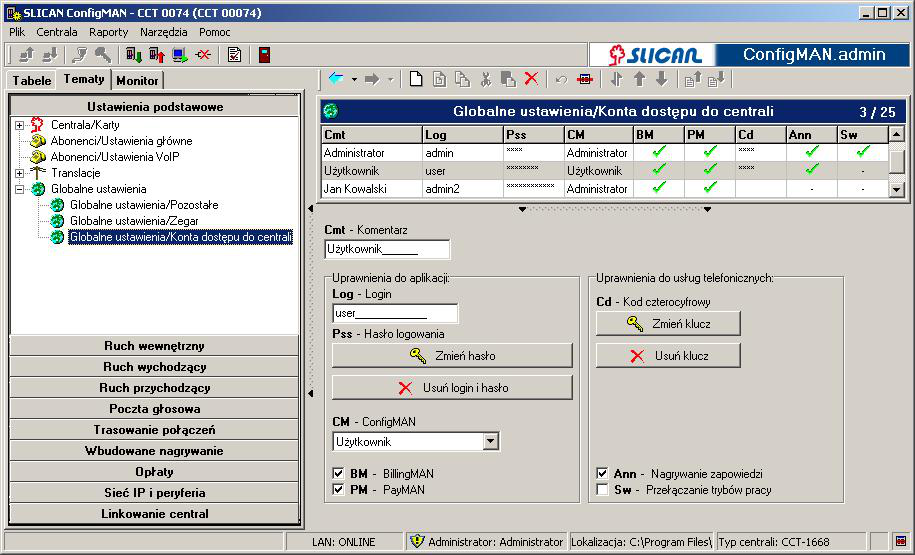Viewport: 915px width, 555px height.
Task: Click the scissors cut icon
Action: (486, 79)
